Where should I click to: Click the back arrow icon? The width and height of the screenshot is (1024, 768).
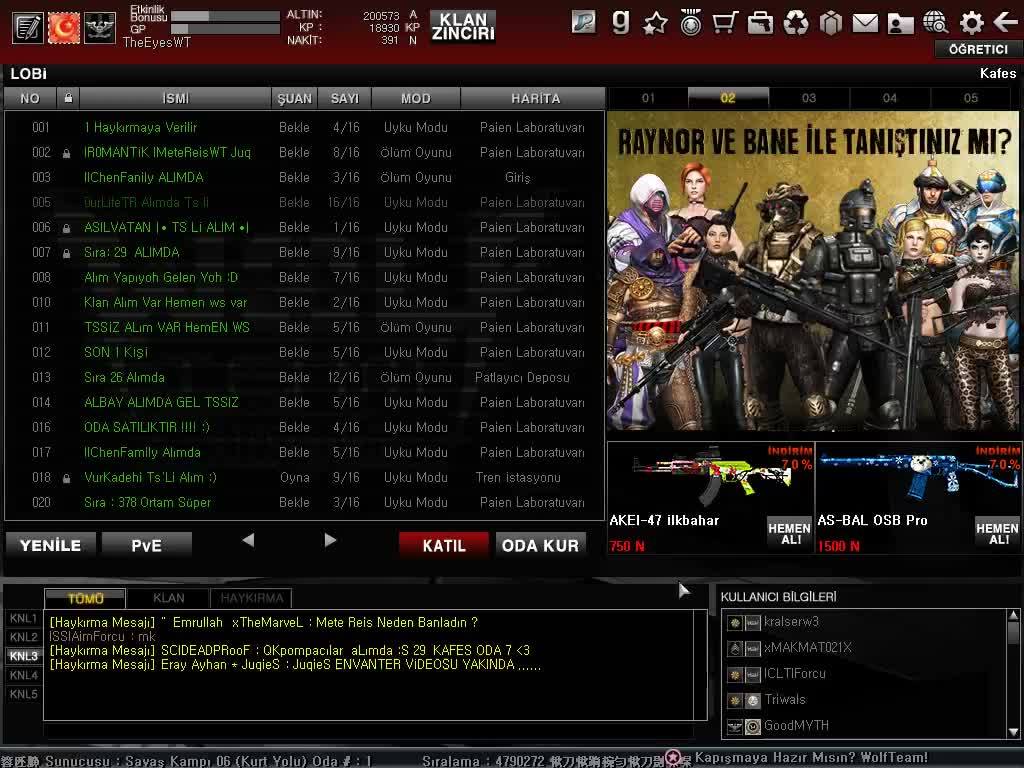1006,23
